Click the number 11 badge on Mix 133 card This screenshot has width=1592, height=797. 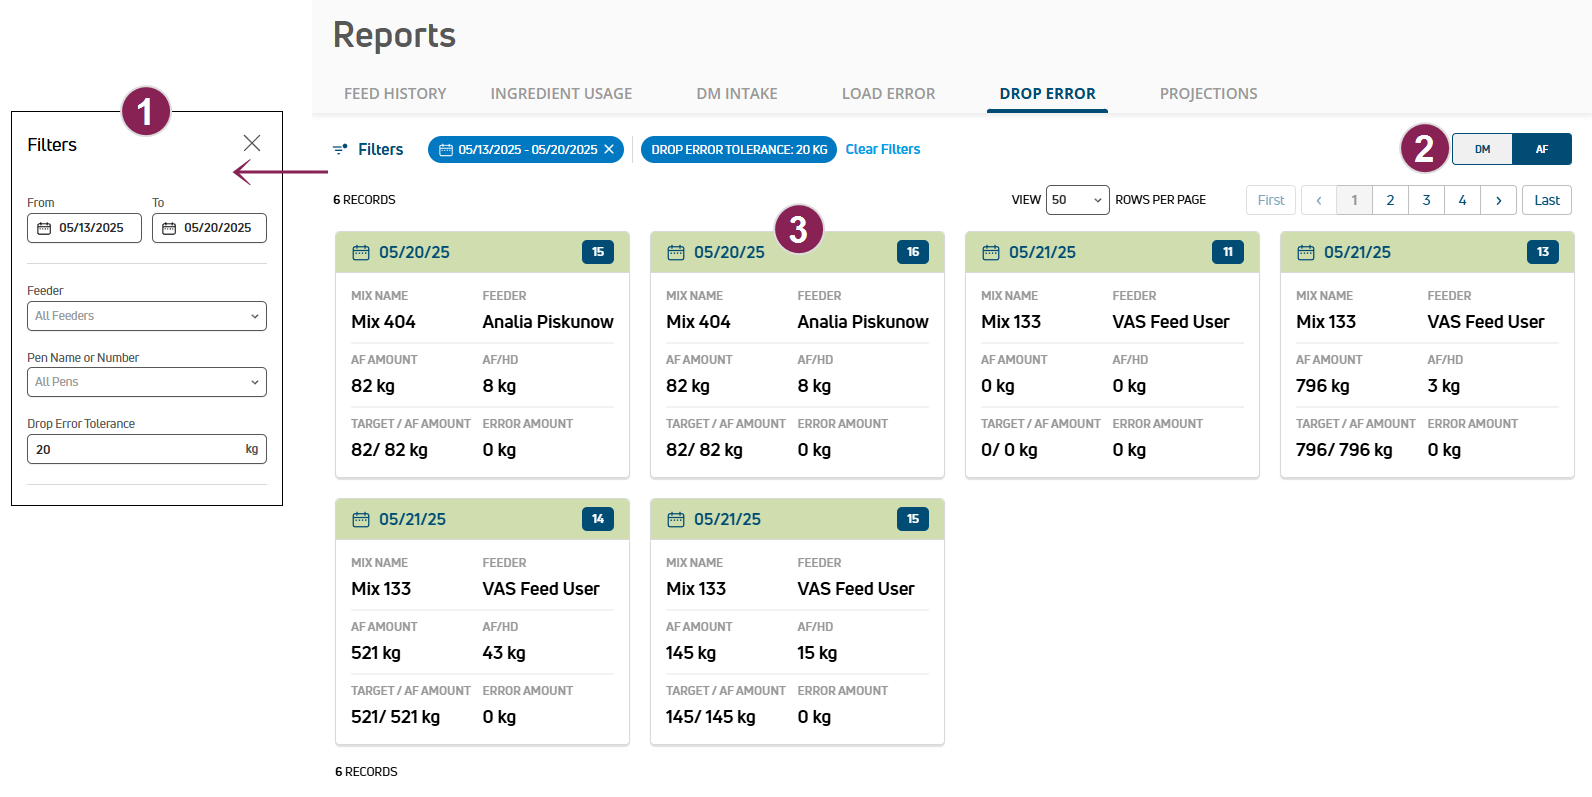pyautogui.click(x=1227, y=252)
